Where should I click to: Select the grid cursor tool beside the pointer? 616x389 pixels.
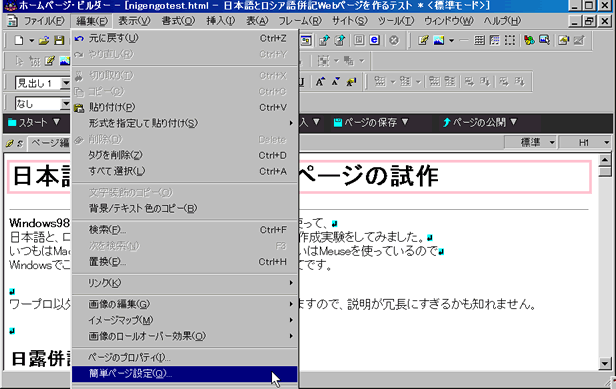pyautogui.click(x=35, y=61)
